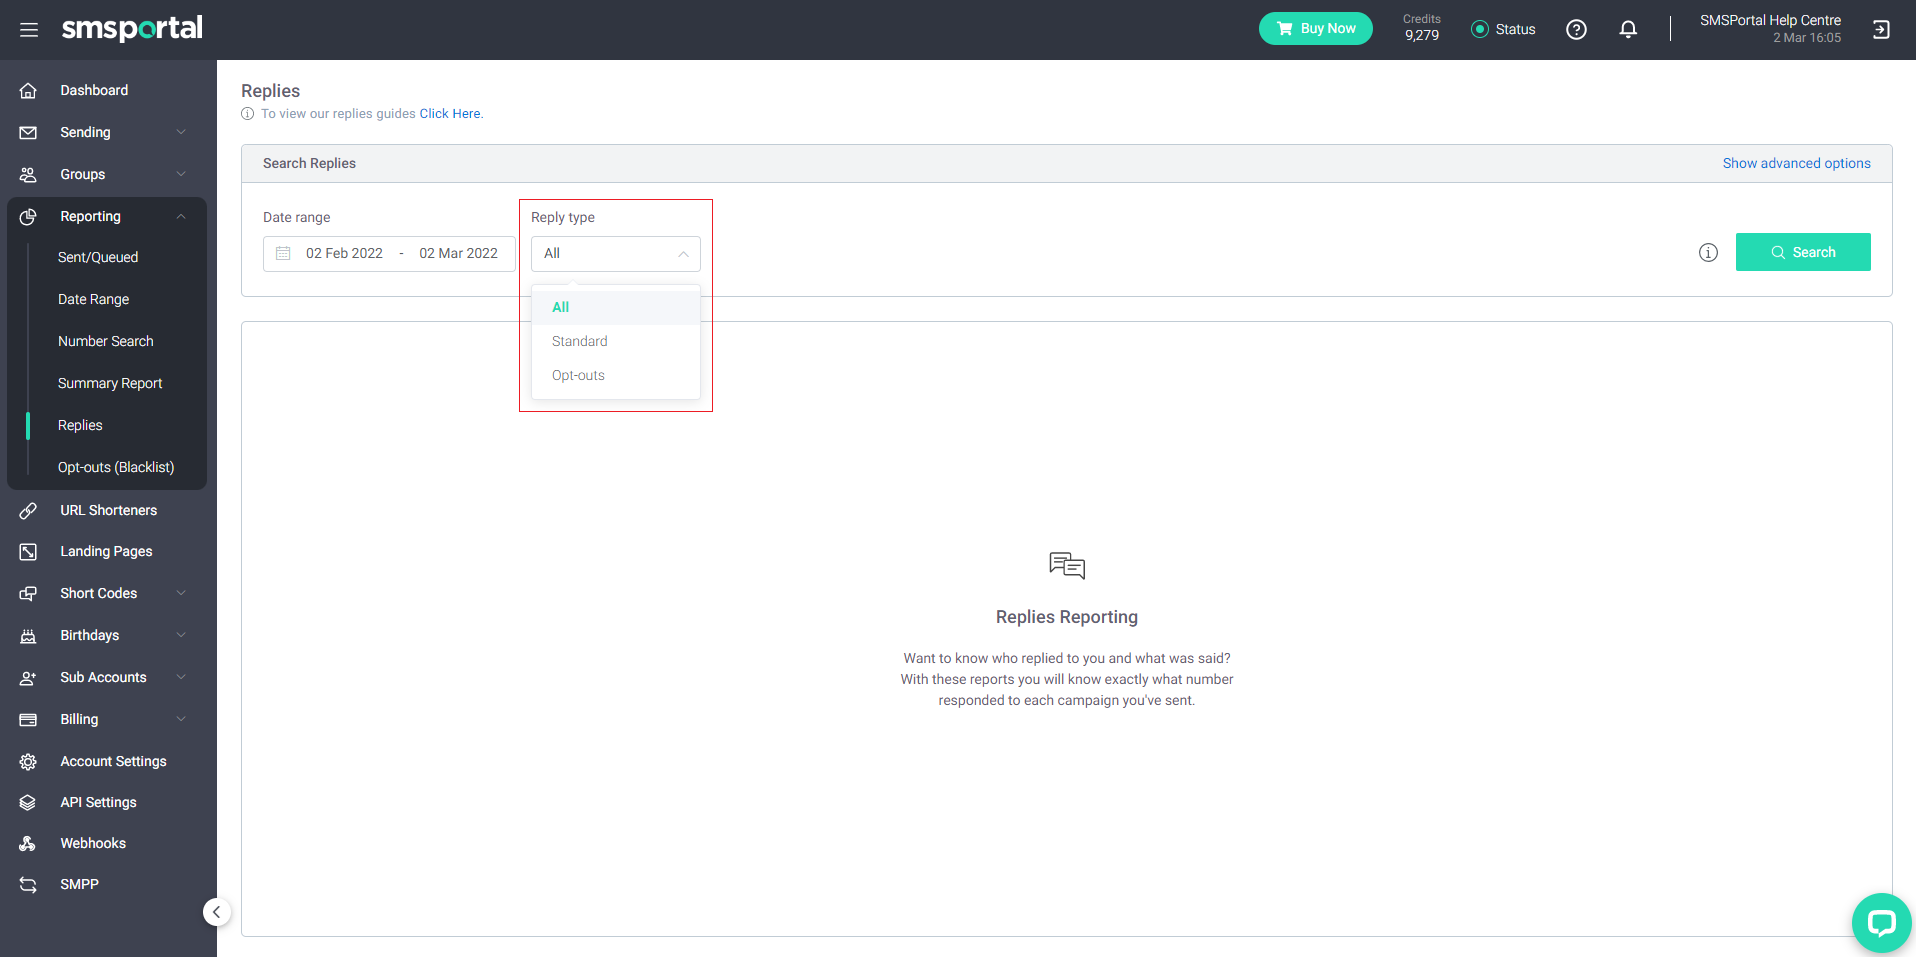The width and height of the screenshot is (1916, 957).
Task: Select Opt-outs reply type option
Action: (x=615, y=375)
